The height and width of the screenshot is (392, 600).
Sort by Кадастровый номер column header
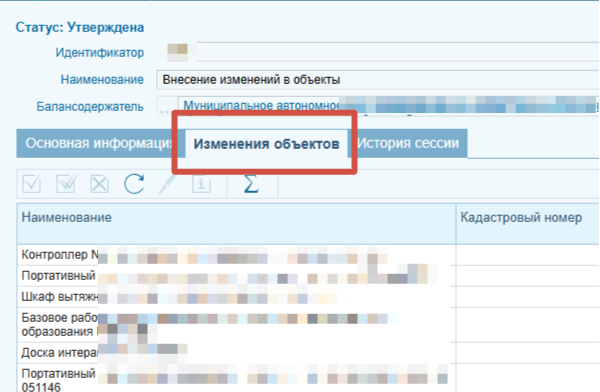click(528, 224)
